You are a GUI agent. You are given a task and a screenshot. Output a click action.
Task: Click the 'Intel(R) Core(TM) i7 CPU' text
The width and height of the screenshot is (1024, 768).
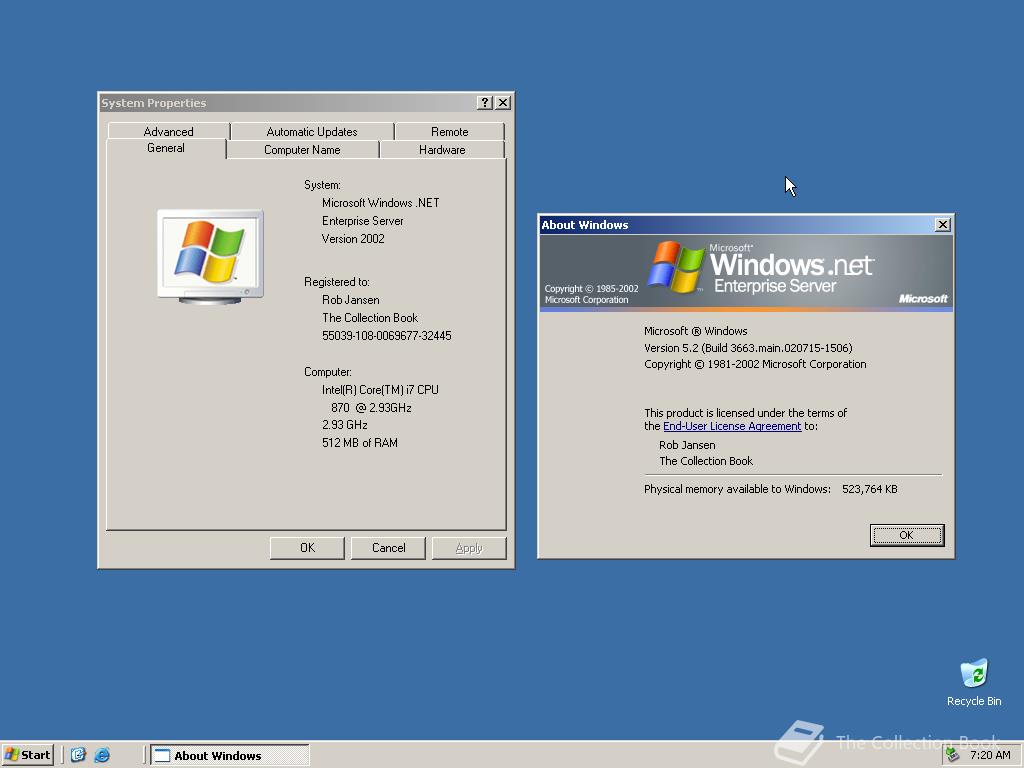(380, 390)
